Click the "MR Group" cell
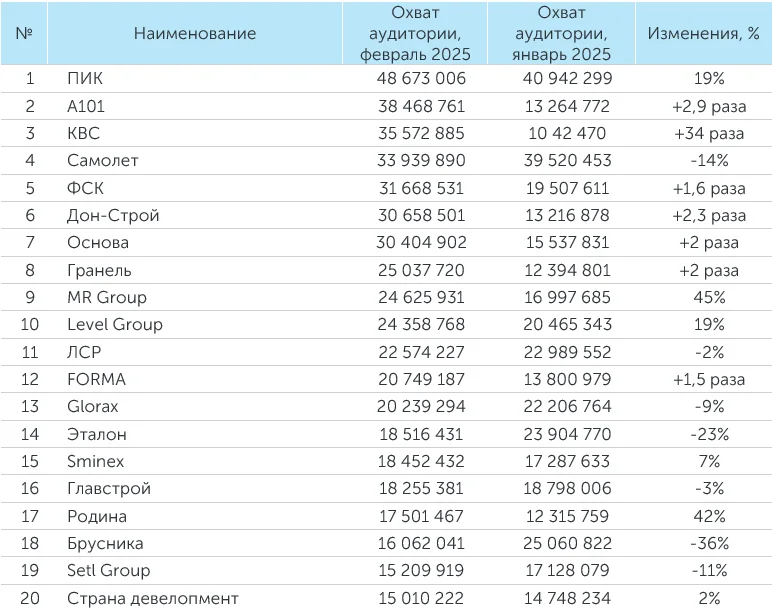The height and width of the screenshot is (616, 772). [x=107, y=297]
